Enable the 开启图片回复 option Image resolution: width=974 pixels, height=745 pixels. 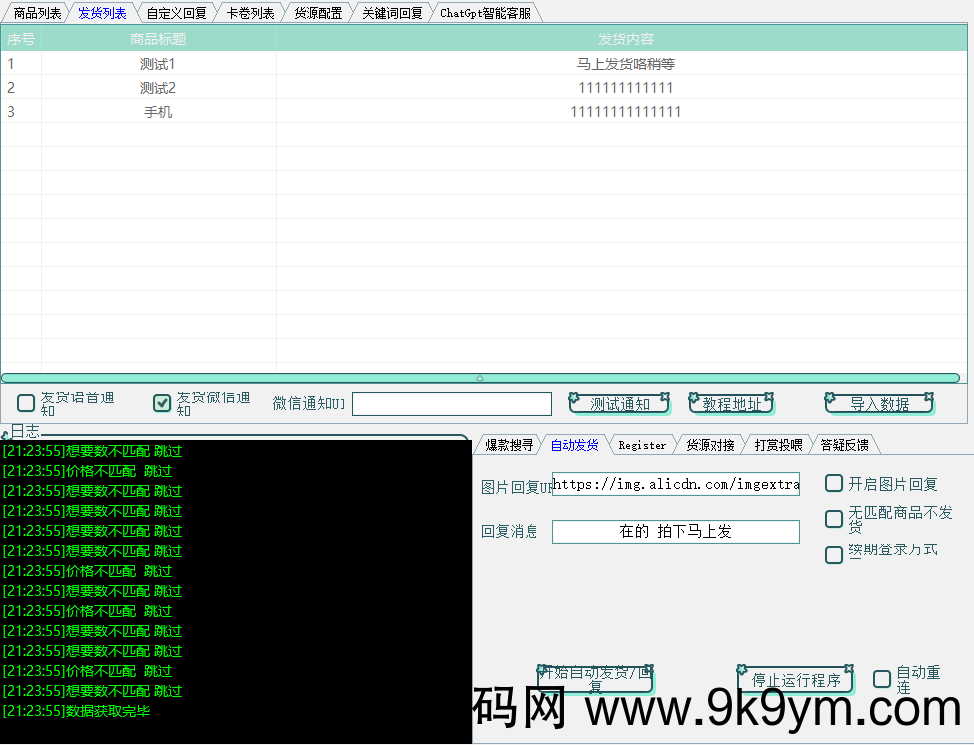[833, 483]
